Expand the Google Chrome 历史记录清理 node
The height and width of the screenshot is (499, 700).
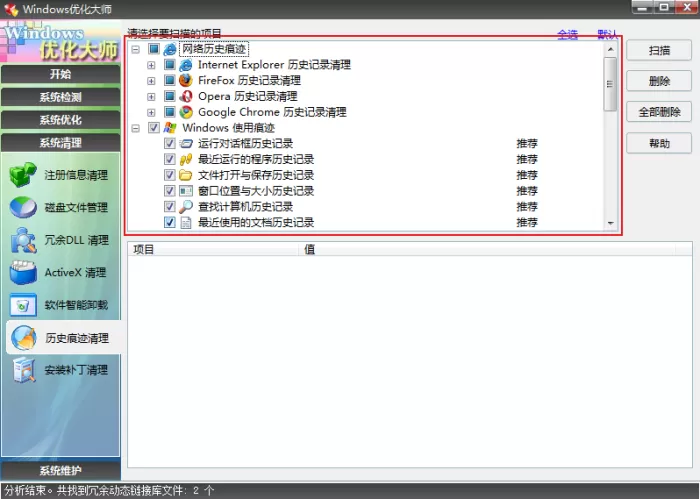click(151, 112)
